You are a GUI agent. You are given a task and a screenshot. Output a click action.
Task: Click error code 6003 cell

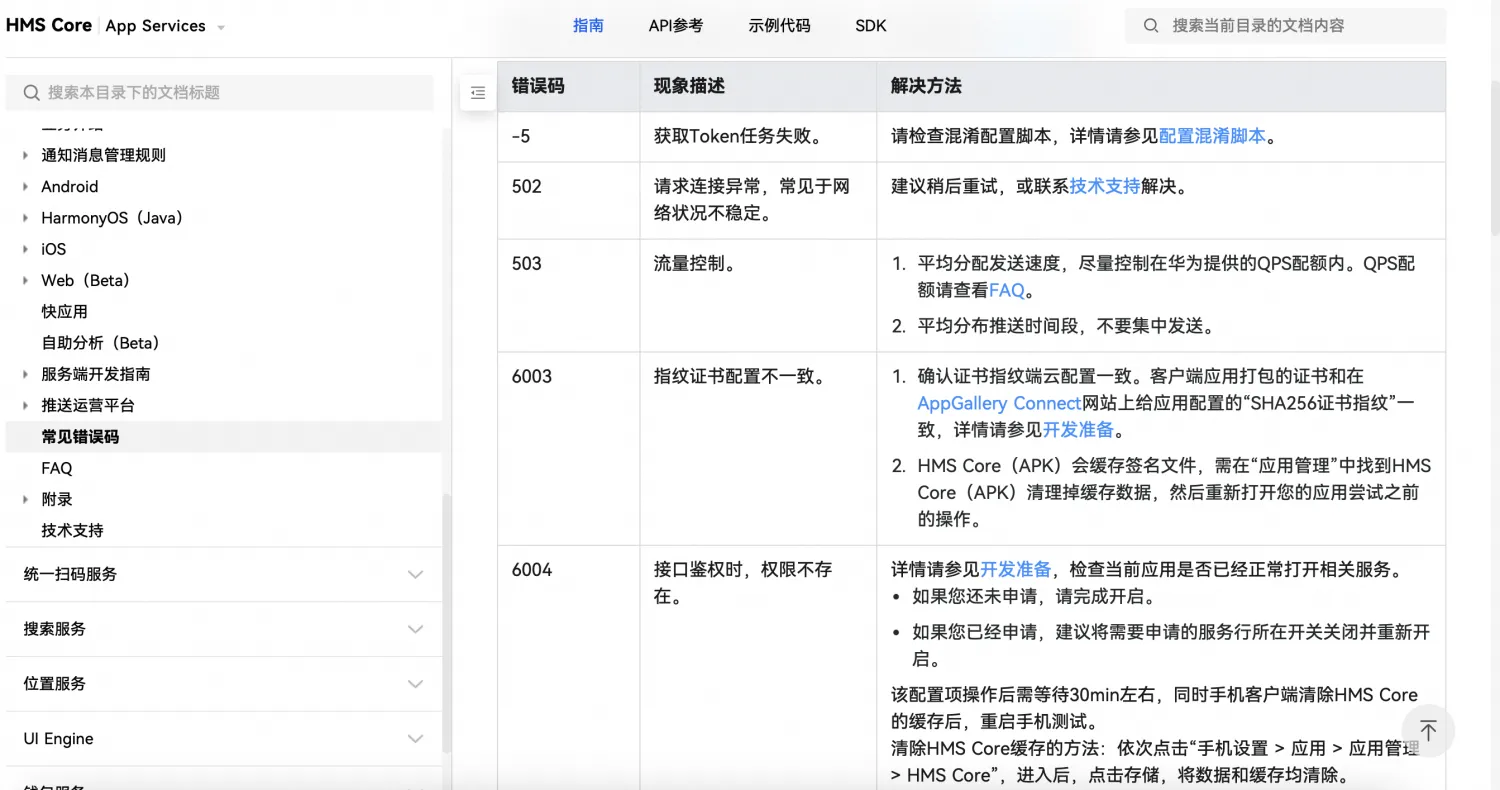[x=569, y=448]
